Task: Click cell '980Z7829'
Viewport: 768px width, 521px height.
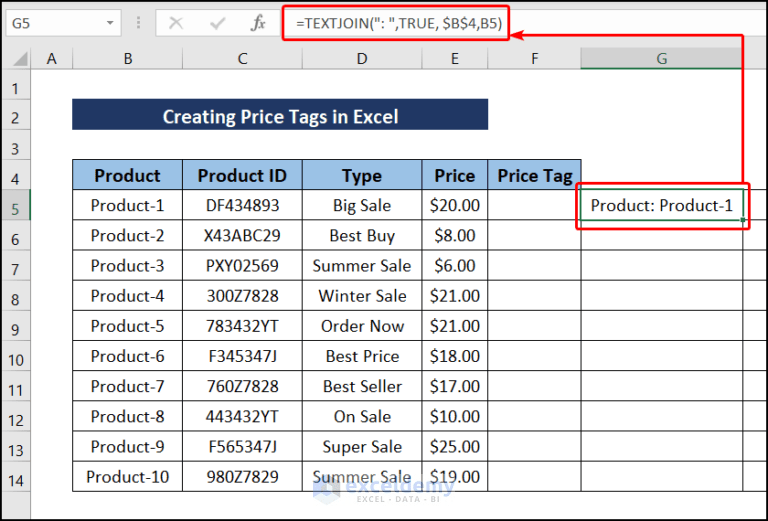Action: pyautogui.click(x=242, y=477)
